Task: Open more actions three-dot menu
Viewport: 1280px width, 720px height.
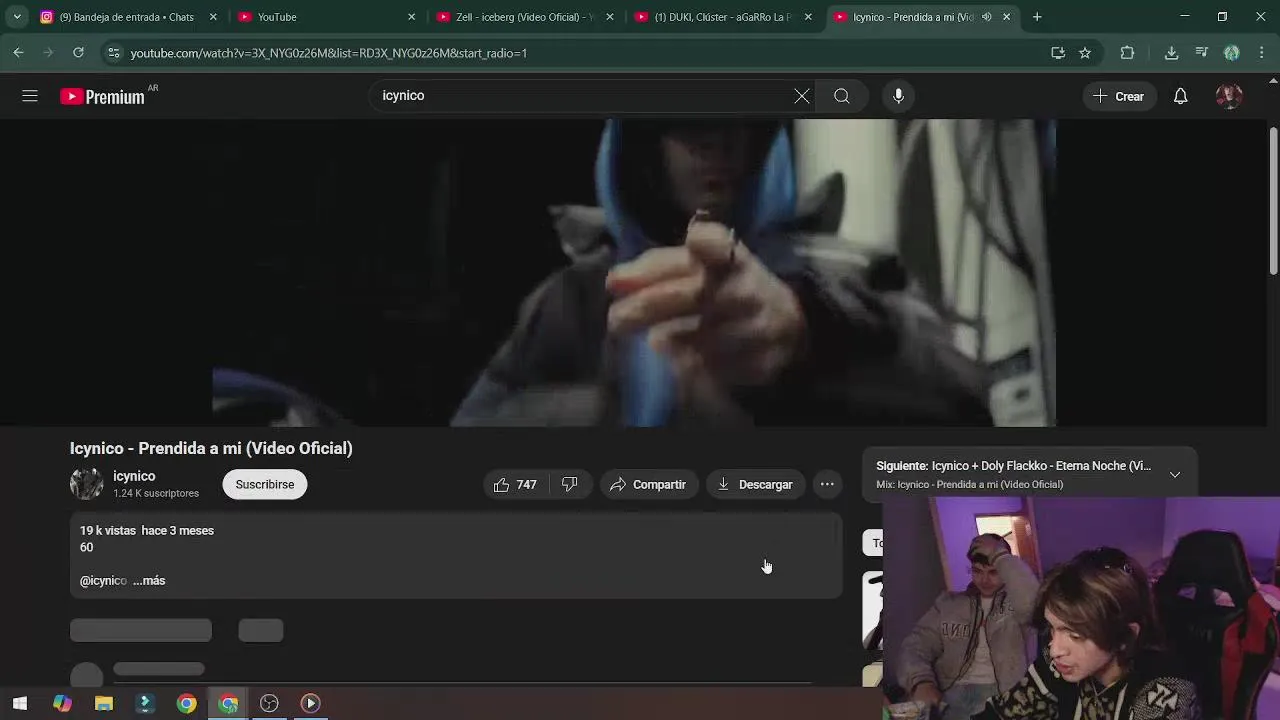Action: (x=827, y=485)
